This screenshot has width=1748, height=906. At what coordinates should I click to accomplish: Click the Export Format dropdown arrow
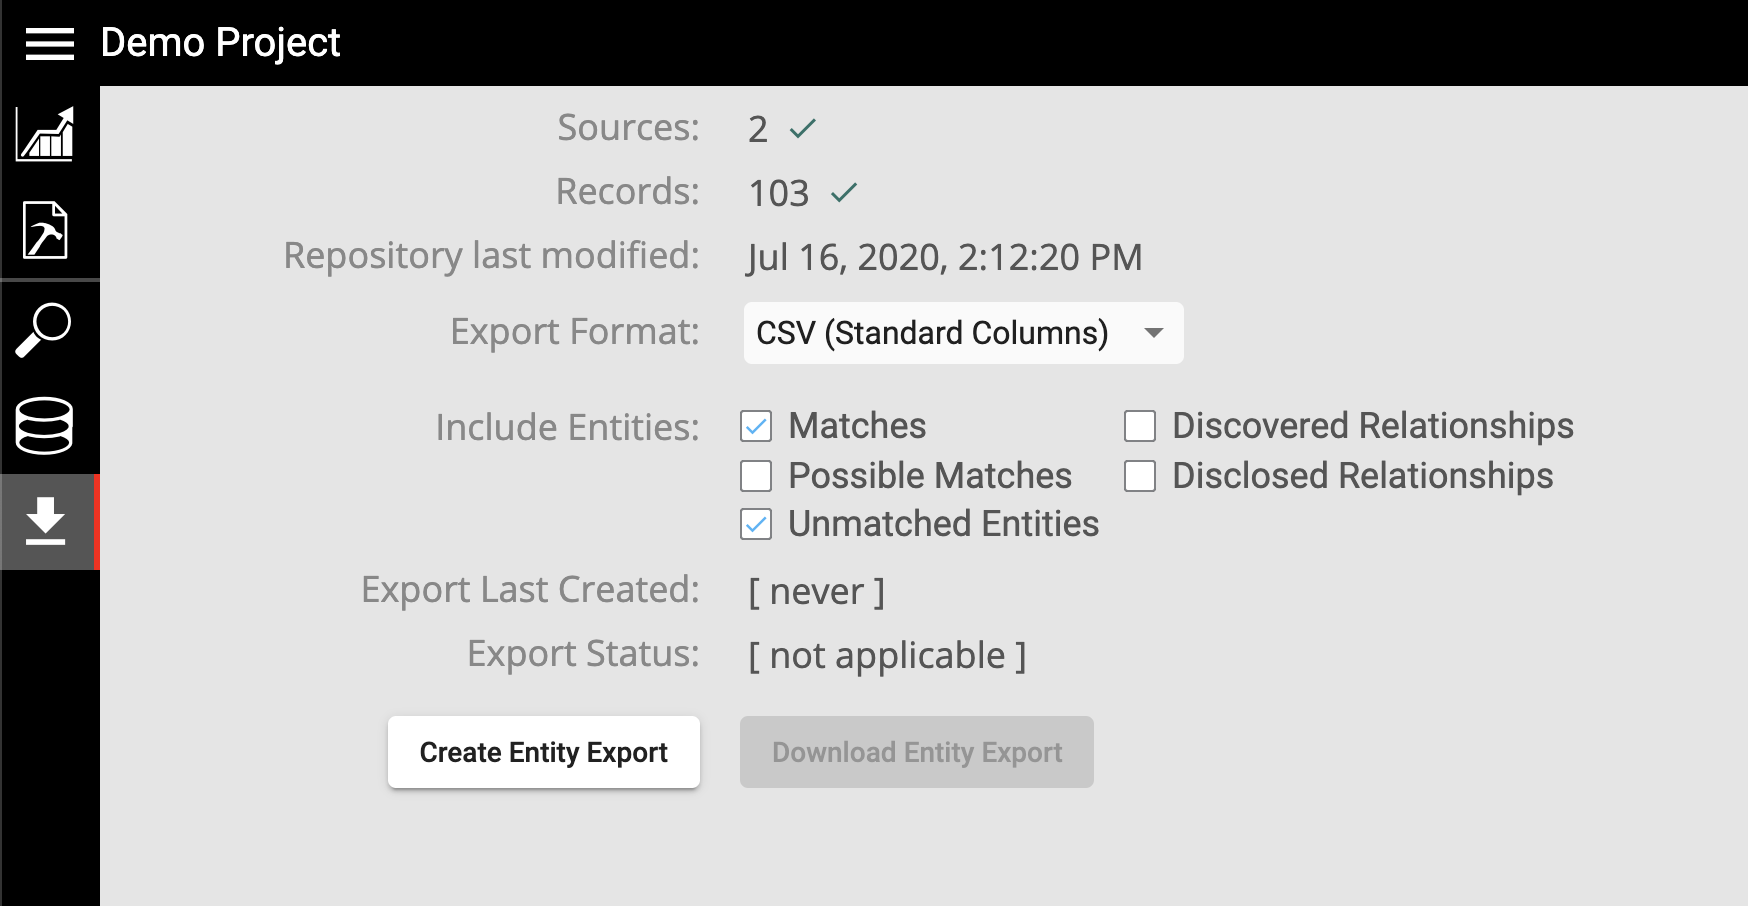[1154, 333]
